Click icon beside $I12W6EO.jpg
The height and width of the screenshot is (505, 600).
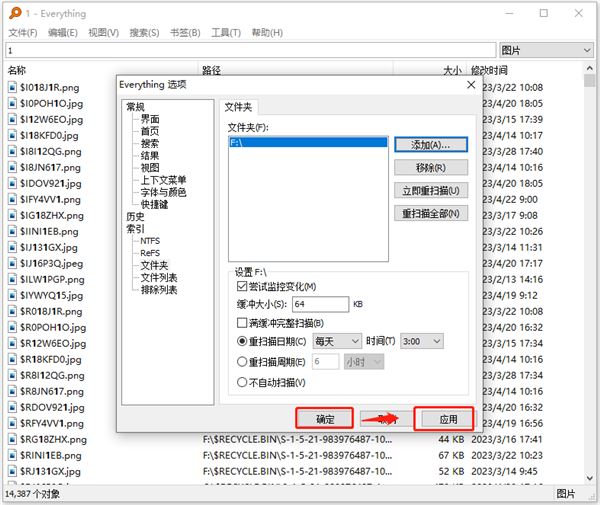13,120
